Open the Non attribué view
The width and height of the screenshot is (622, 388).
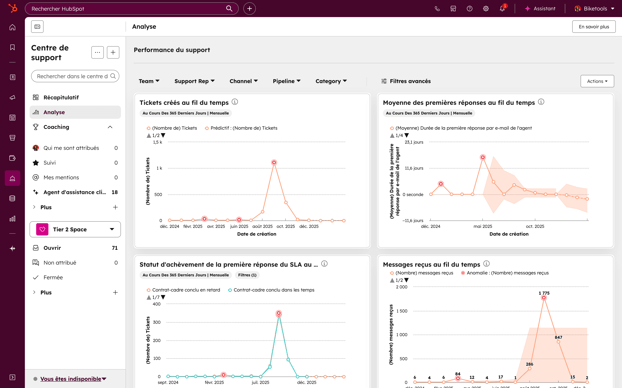click(x=75, y=263)
